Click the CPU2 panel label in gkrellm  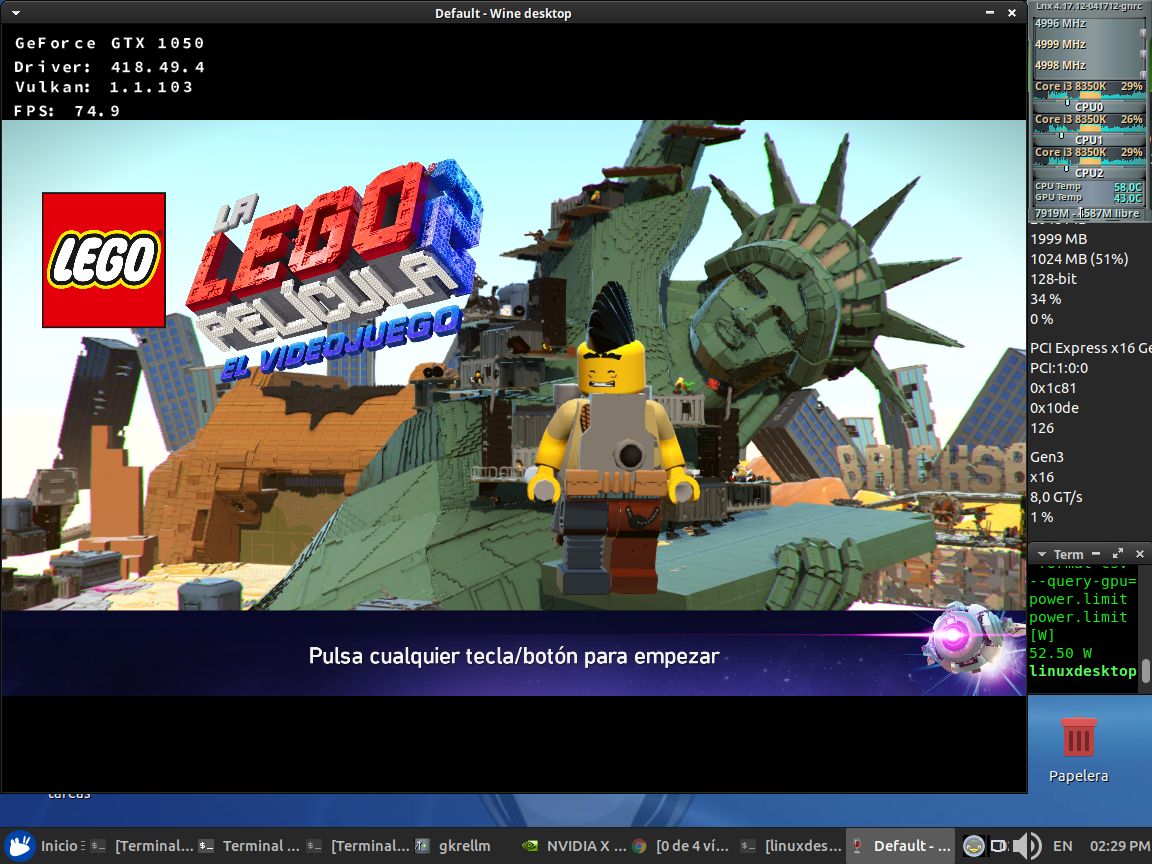(x=1089, y=173)
